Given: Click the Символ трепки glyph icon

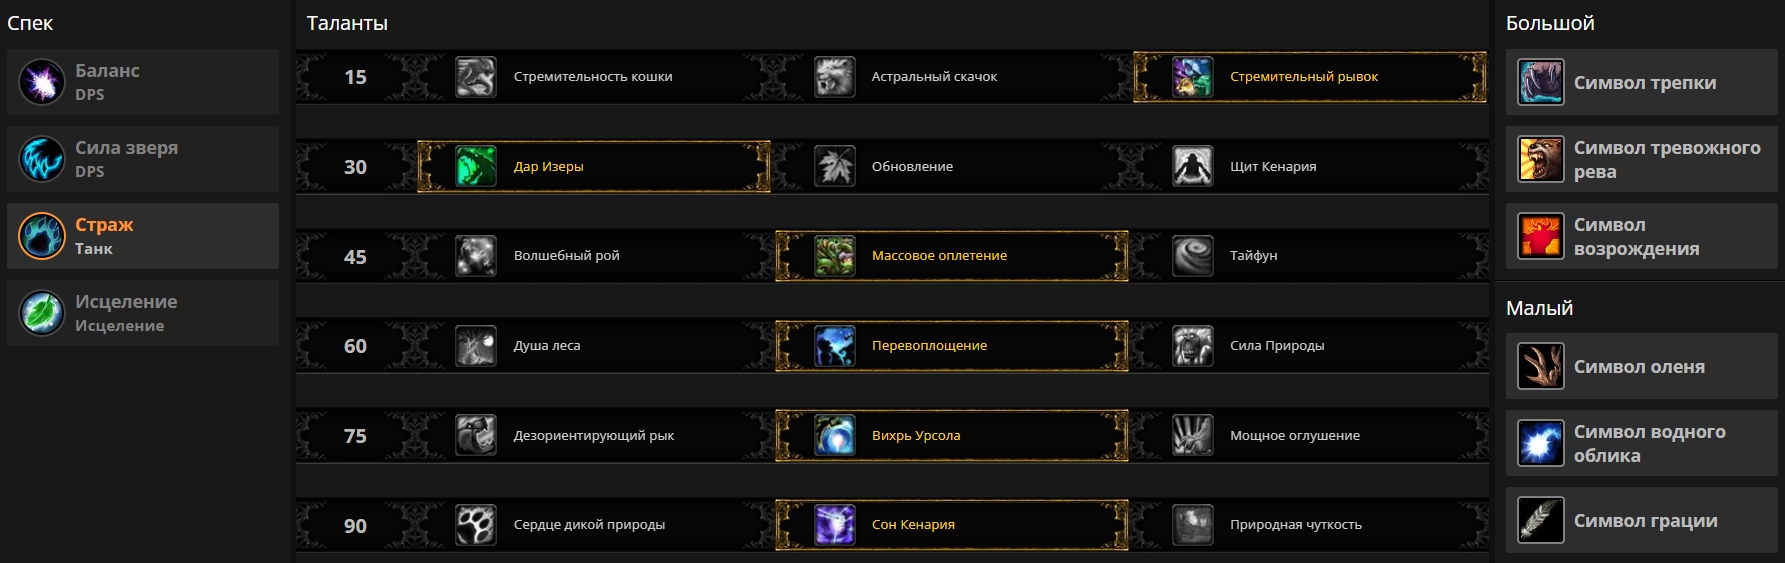Looking at the screenshot, I should [1540, 83].
